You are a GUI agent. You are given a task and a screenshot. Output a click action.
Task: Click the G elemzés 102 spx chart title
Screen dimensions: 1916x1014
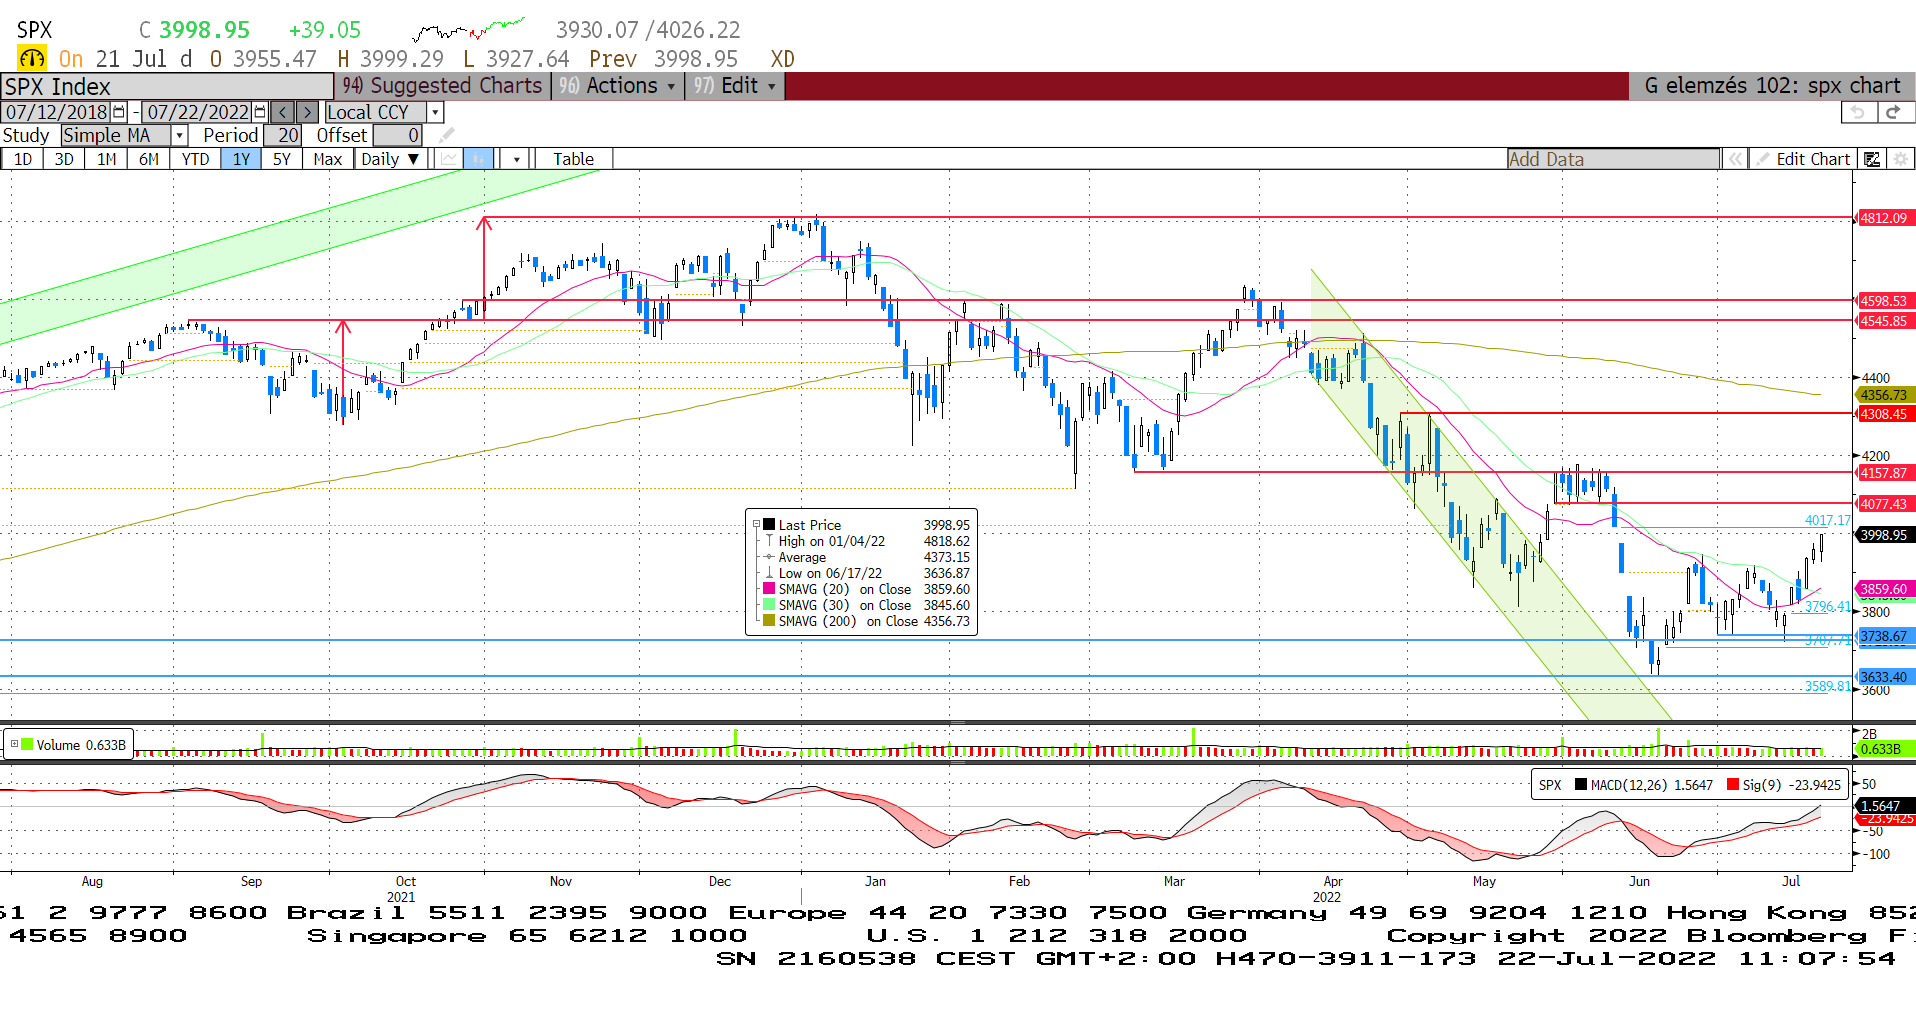click(1772, 86)
